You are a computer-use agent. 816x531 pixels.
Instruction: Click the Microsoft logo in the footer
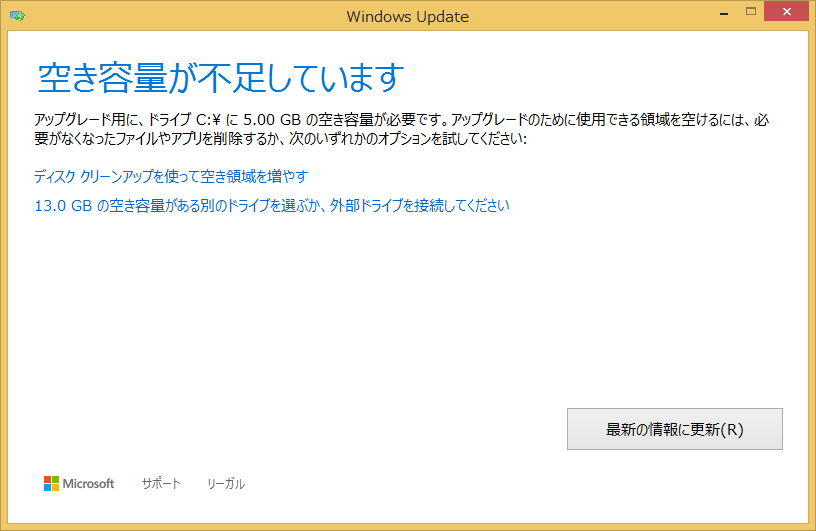79,484
